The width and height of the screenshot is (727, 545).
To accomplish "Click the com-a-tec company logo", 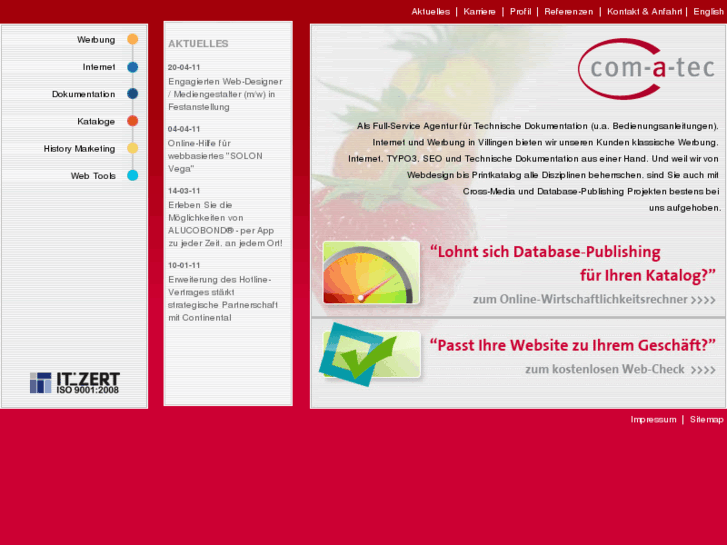I will [647, 69].
